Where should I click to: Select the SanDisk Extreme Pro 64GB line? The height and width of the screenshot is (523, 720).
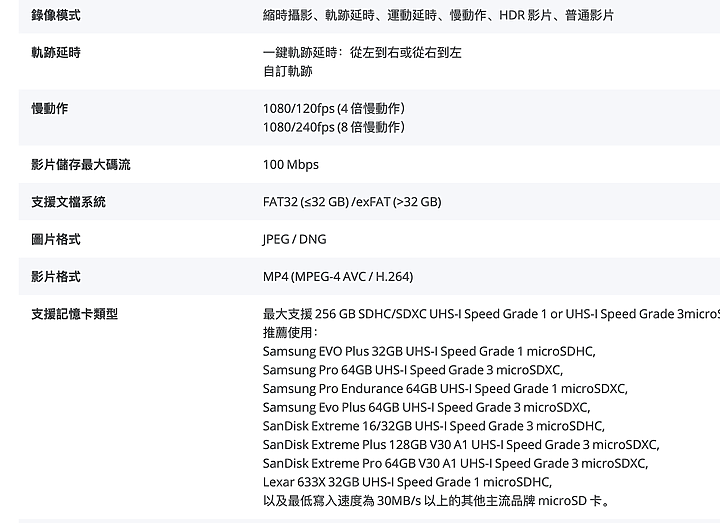(456, 463)
